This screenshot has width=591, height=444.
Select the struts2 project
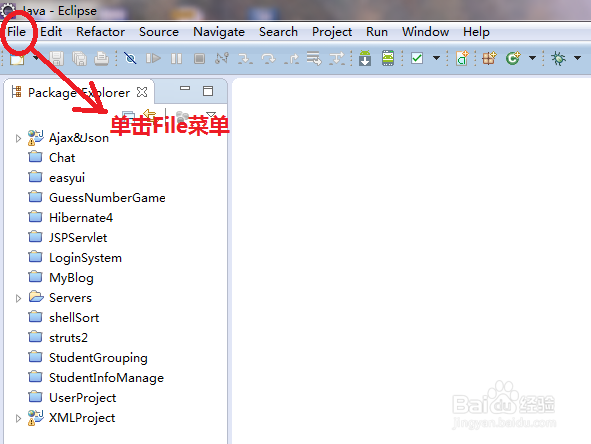coord(68,338)
